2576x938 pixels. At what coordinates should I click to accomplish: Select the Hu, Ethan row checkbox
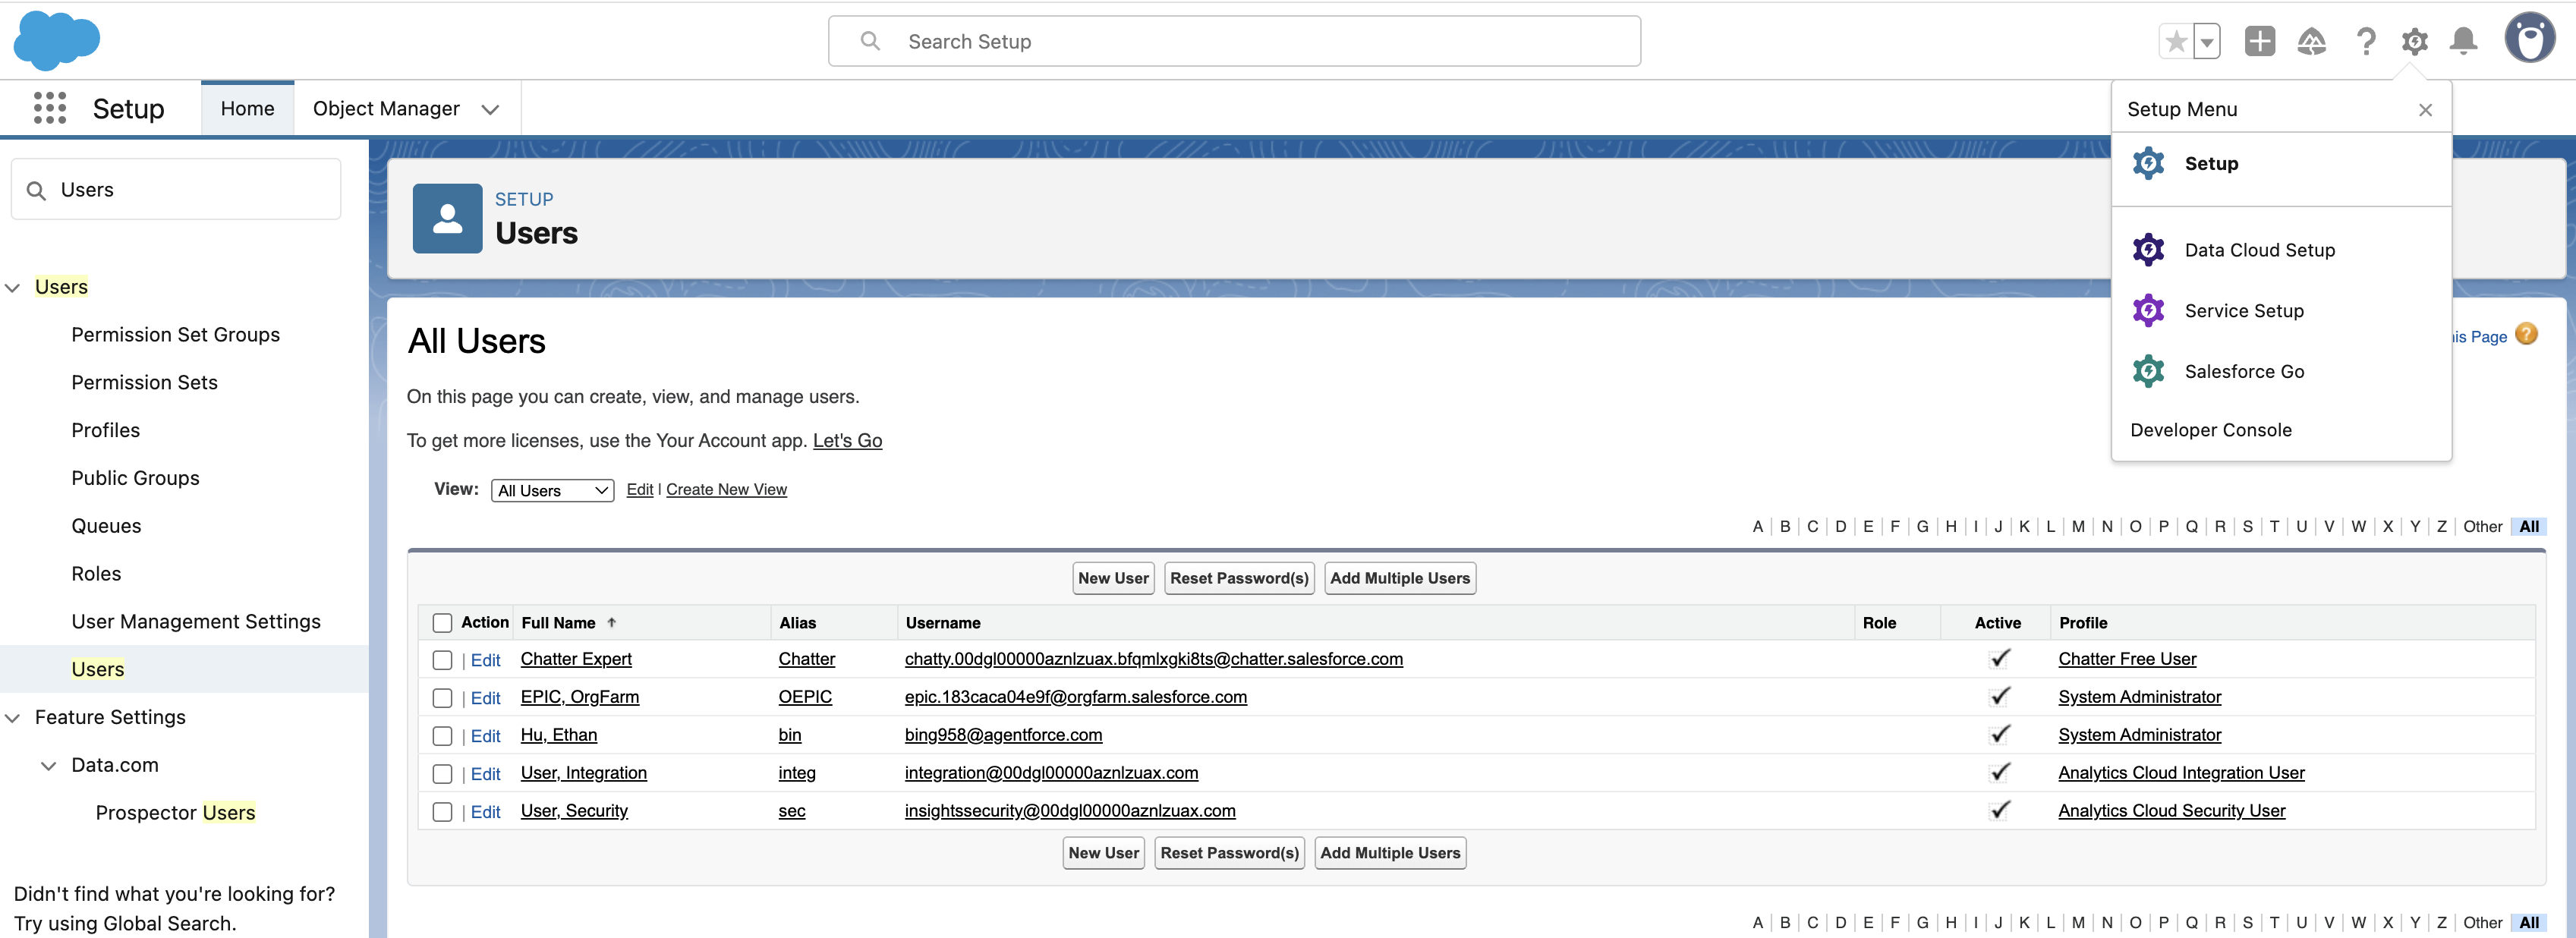click(x=442, y=736)
